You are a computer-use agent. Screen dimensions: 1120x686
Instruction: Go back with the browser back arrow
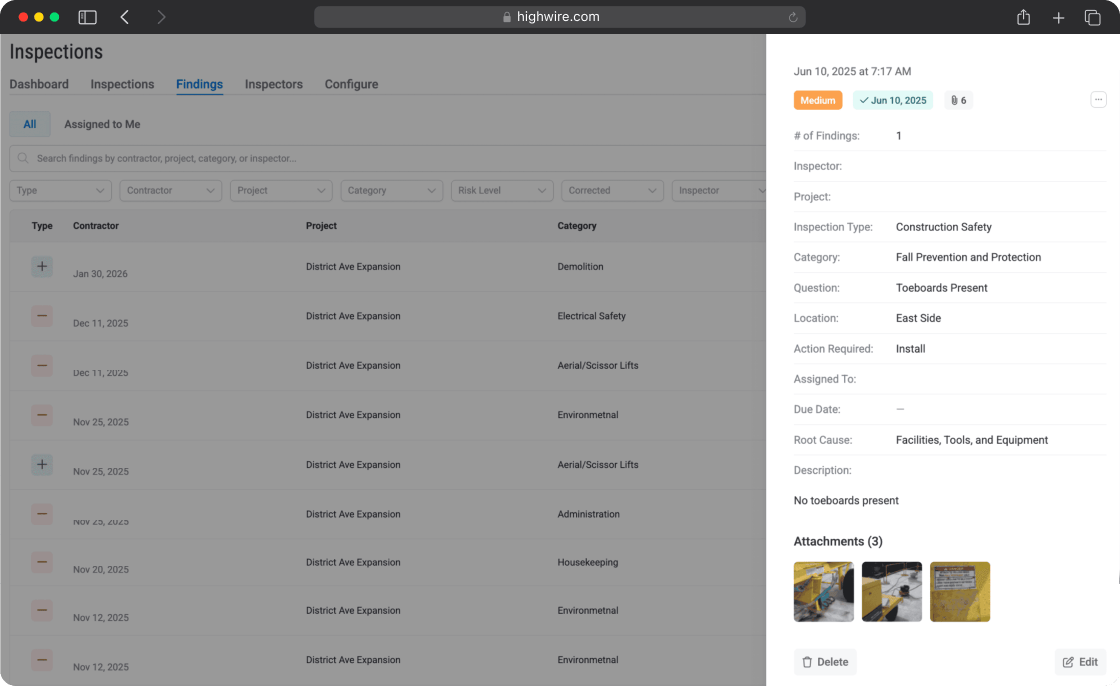[x=125, y=17]
